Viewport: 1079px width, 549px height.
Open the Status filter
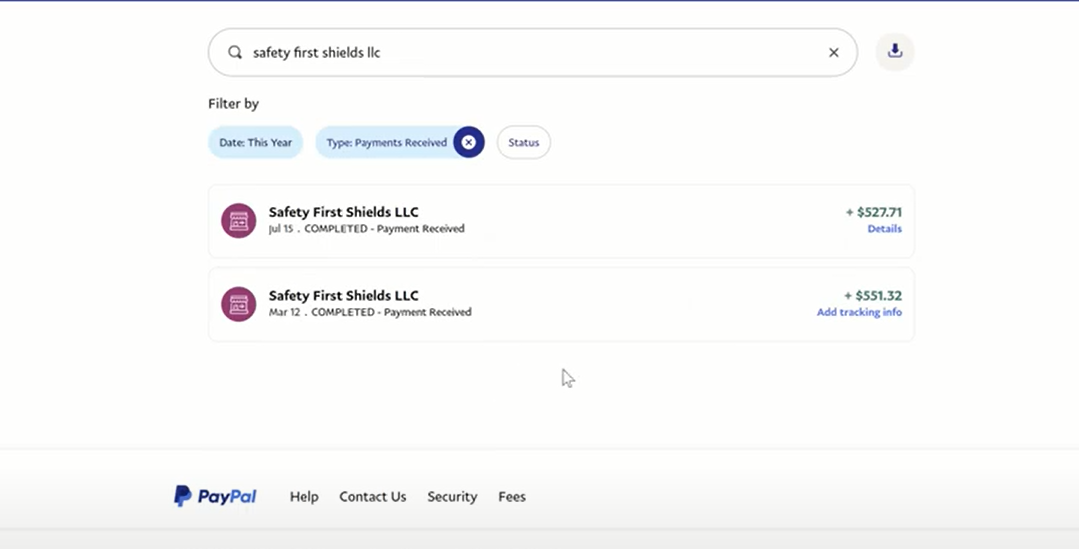click(x=524, y=142)
